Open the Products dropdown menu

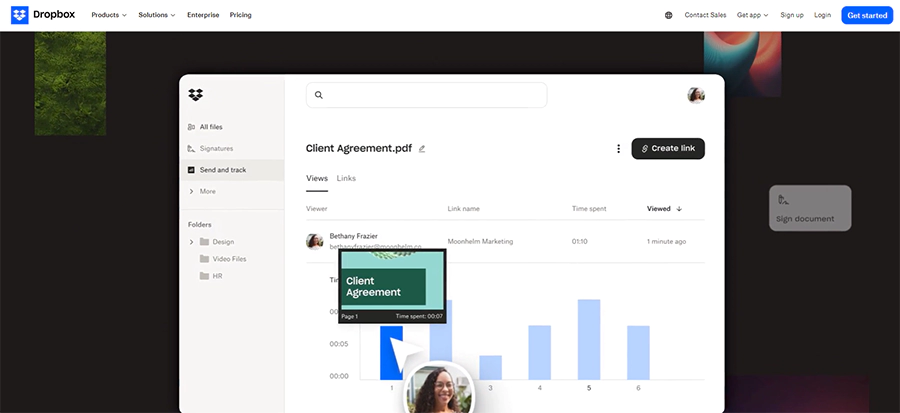109,15
